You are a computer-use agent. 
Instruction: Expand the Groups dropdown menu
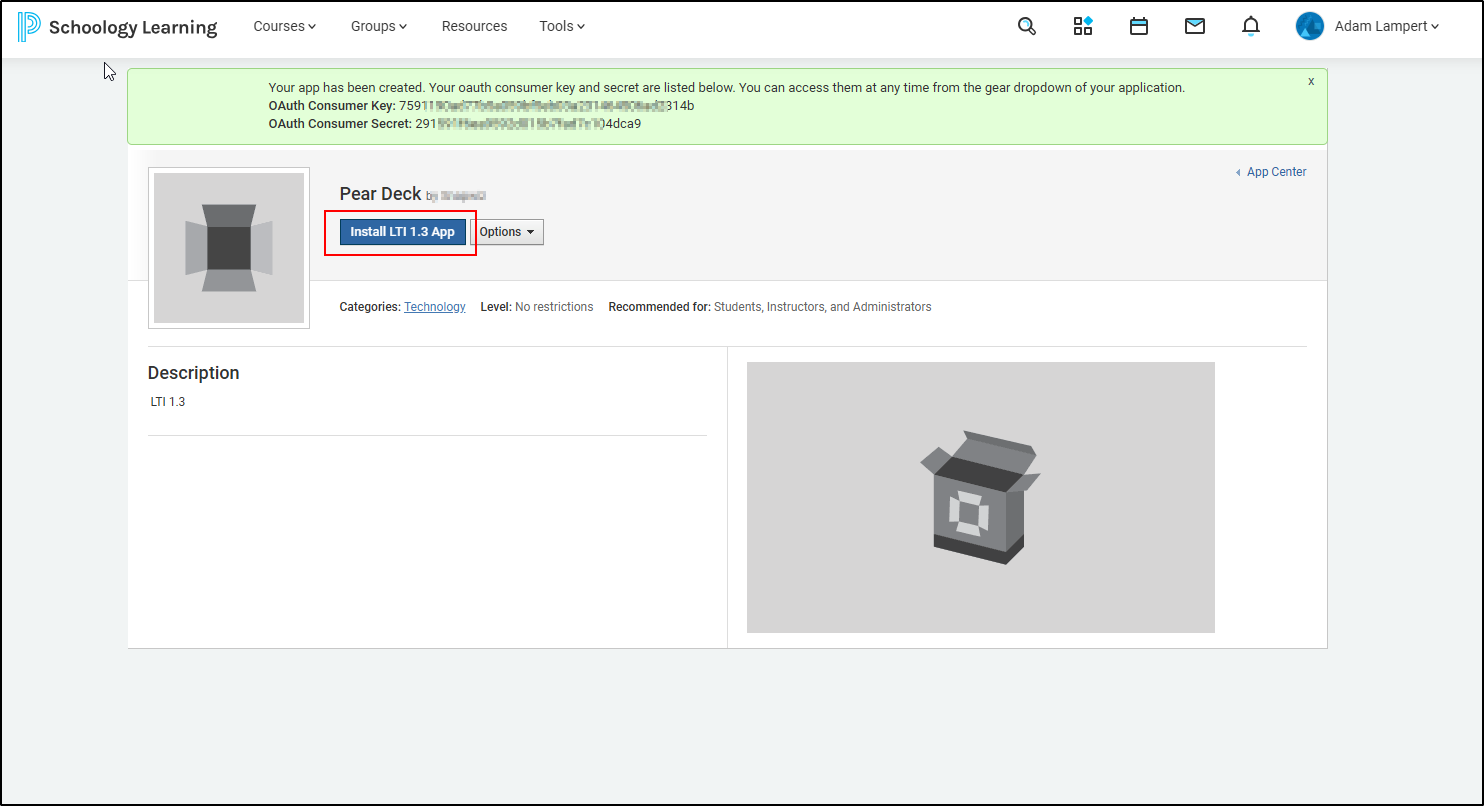coord(379,26)
